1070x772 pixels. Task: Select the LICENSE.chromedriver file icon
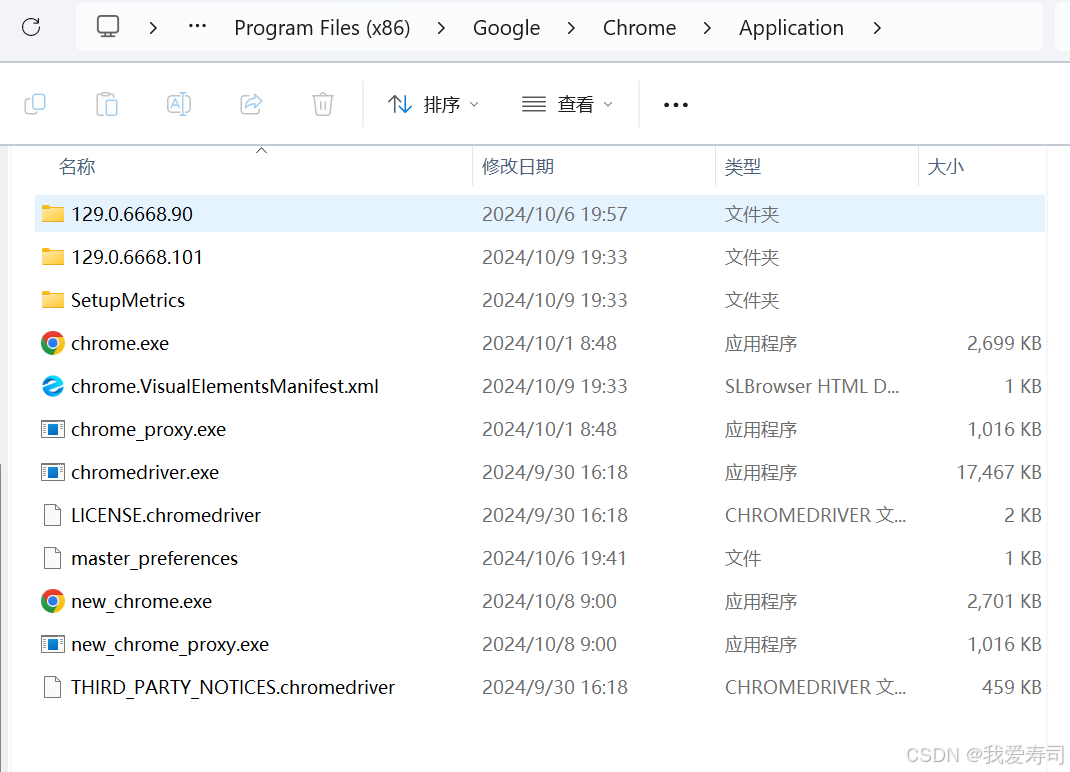click(53, 515)
